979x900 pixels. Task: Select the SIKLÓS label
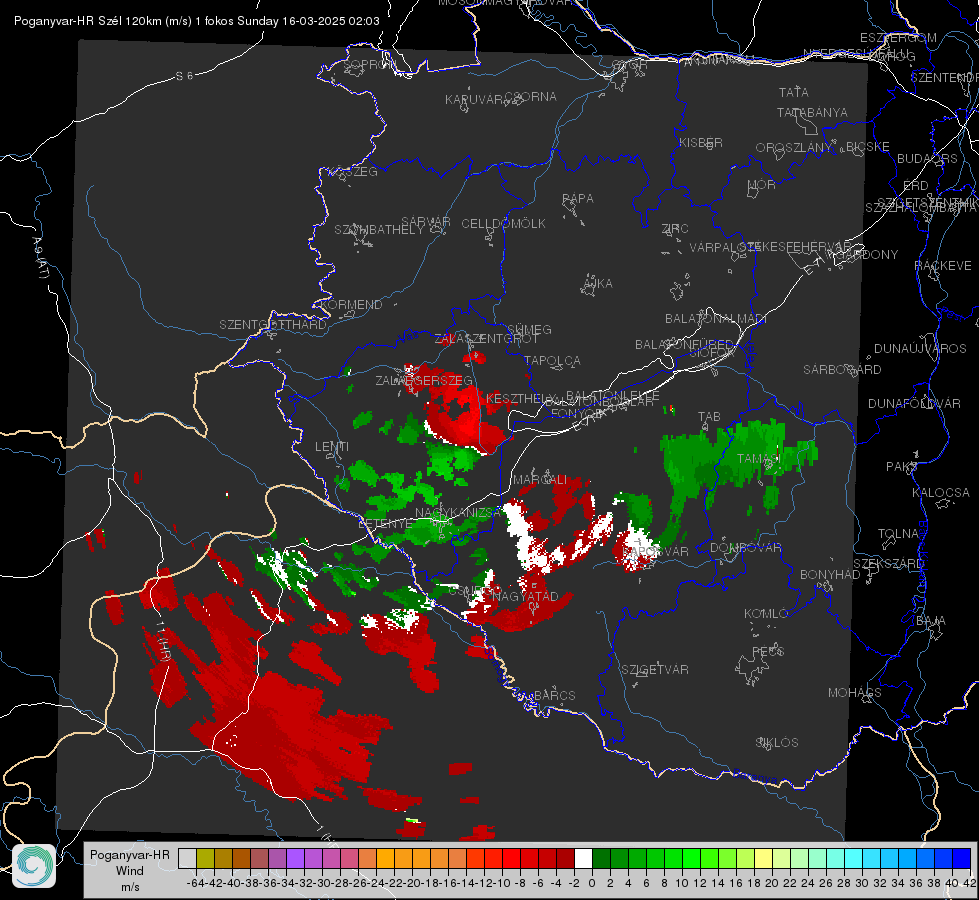[777, 743]
